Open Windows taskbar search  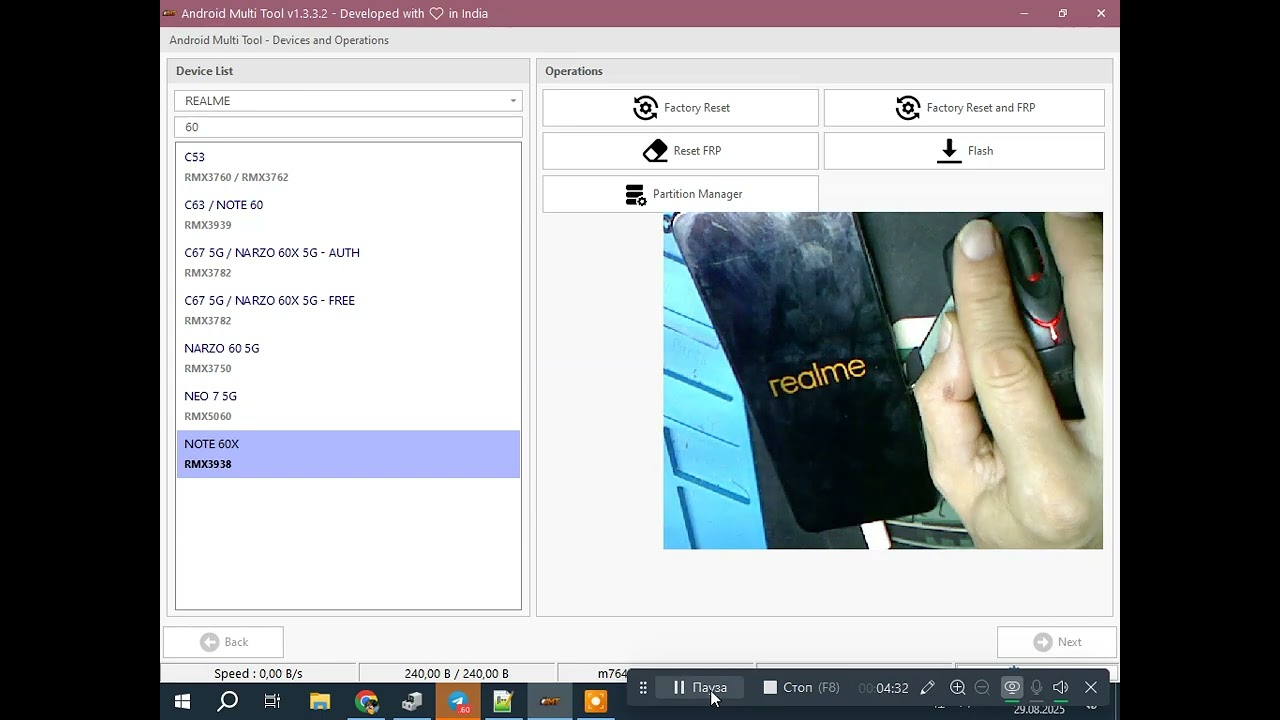pyautogui.click(x=228, y=702)
